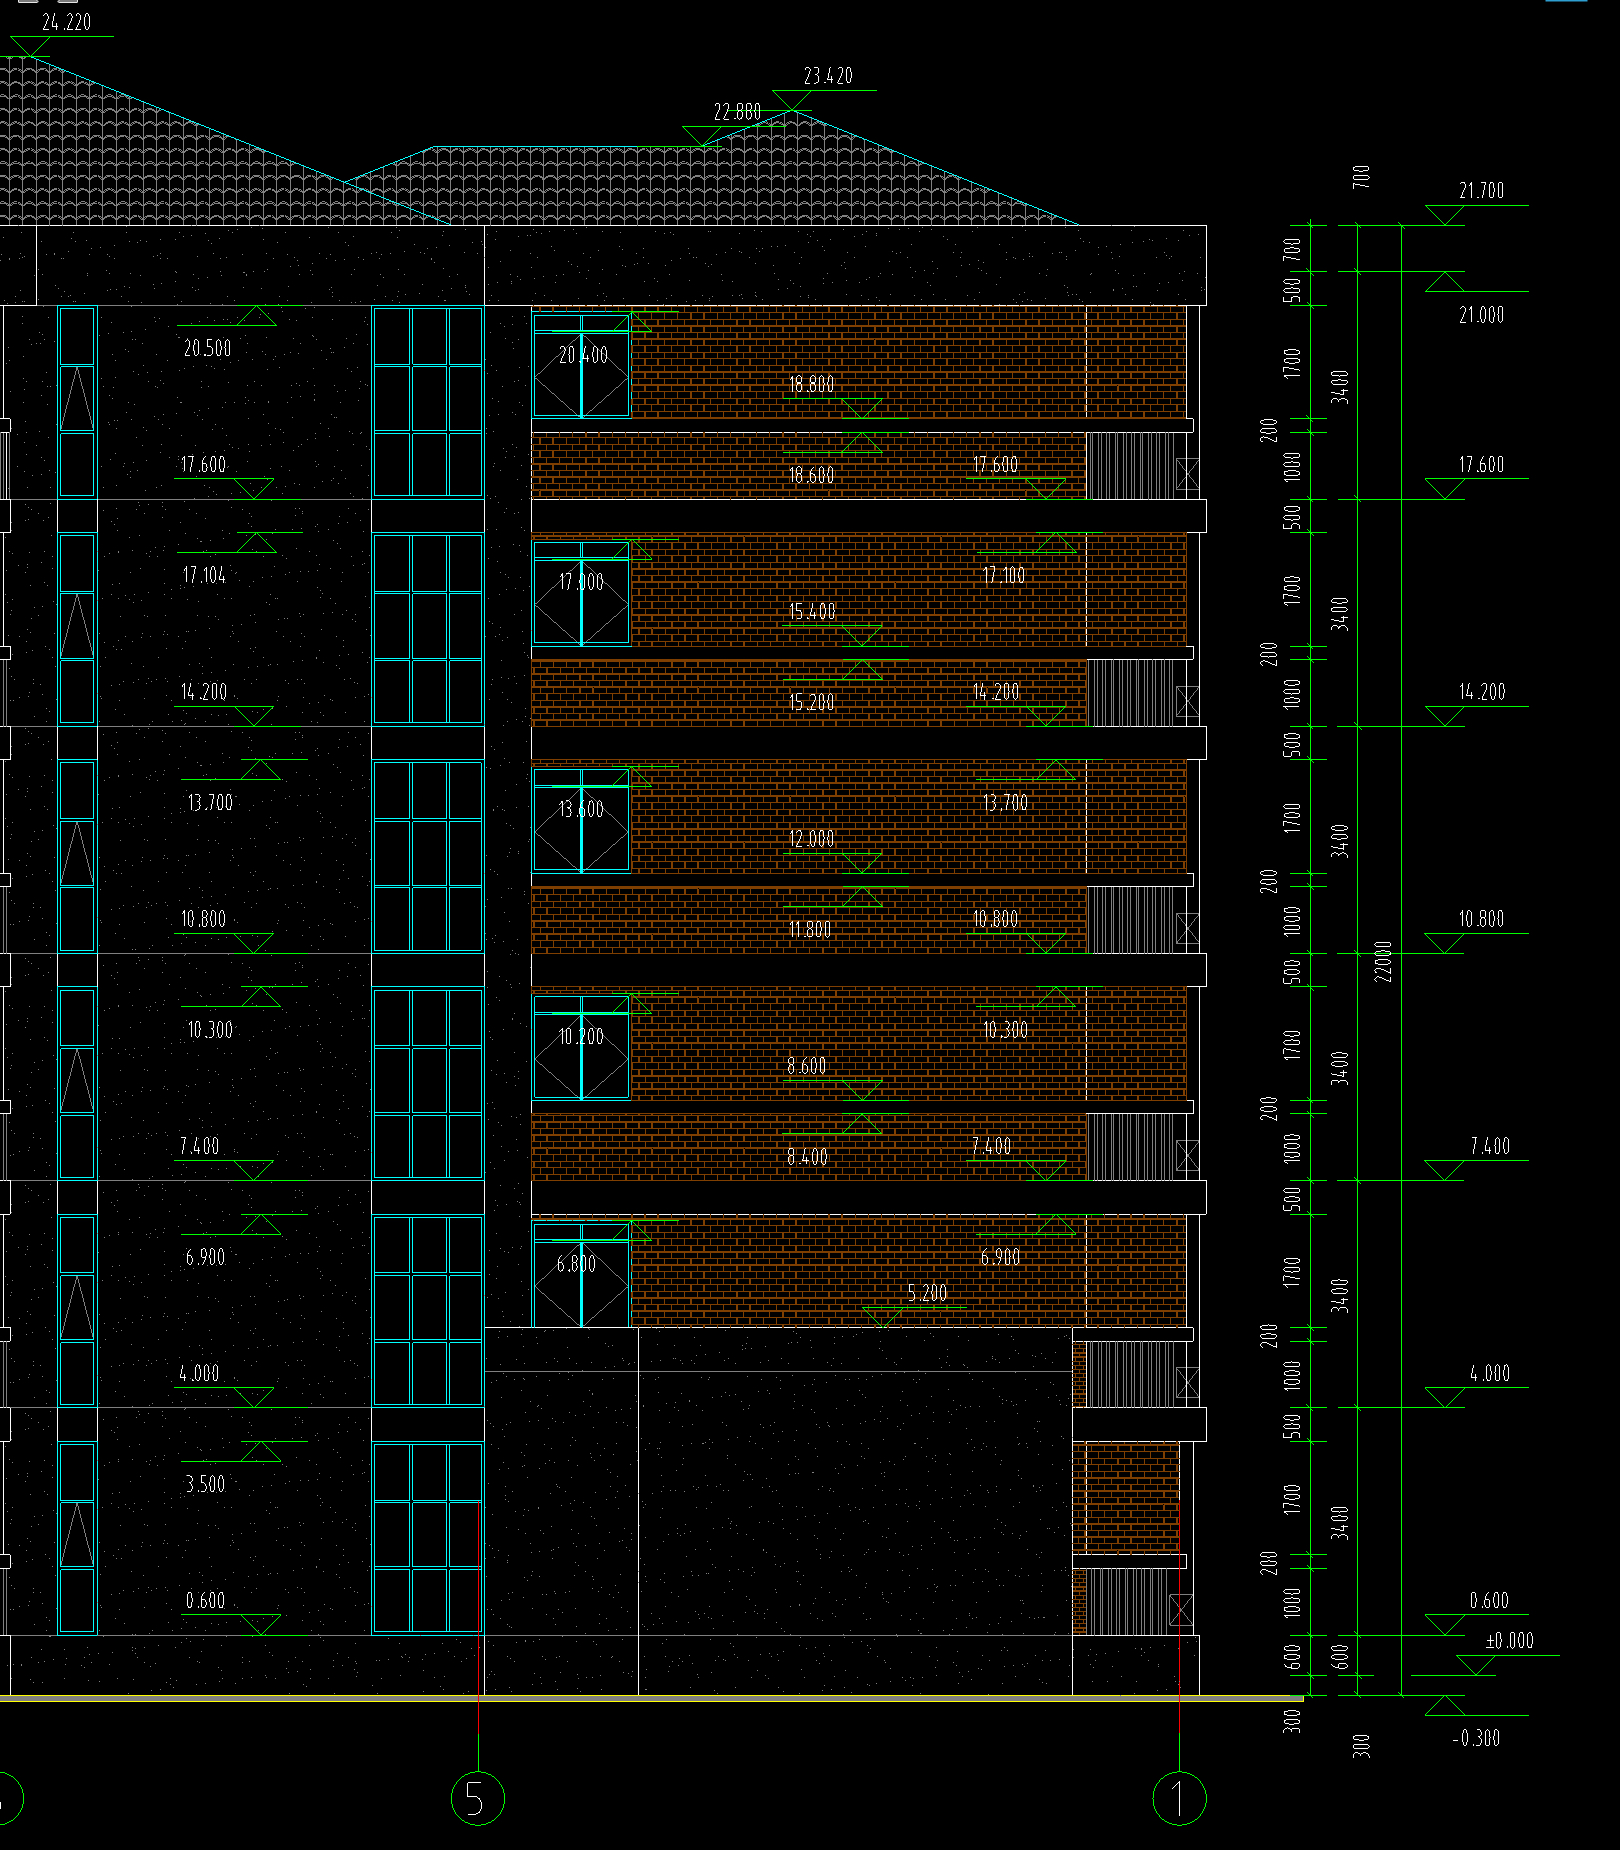Pick the 8.400 elevation label
1620x1850 pixels.
pyautogui.click(x=807, y=1158)
